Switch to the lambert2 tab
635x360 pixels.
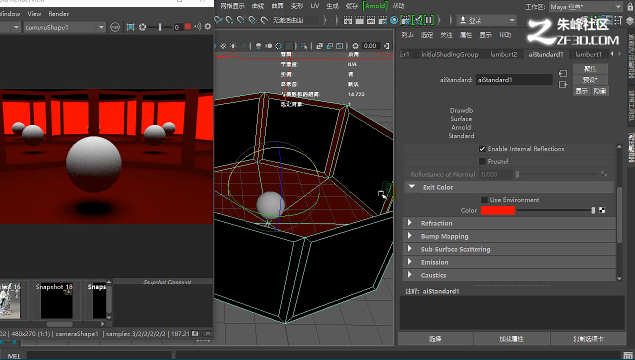[x=503, y=54]
